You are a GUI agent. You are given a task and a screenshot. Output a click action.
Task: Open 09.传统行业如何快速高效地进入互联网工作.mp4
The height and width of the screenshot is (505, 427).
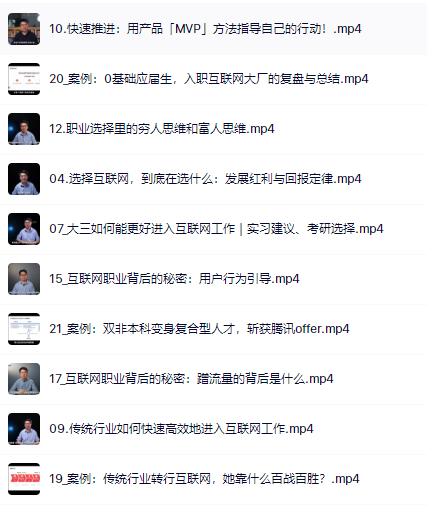tap(181, 429)
